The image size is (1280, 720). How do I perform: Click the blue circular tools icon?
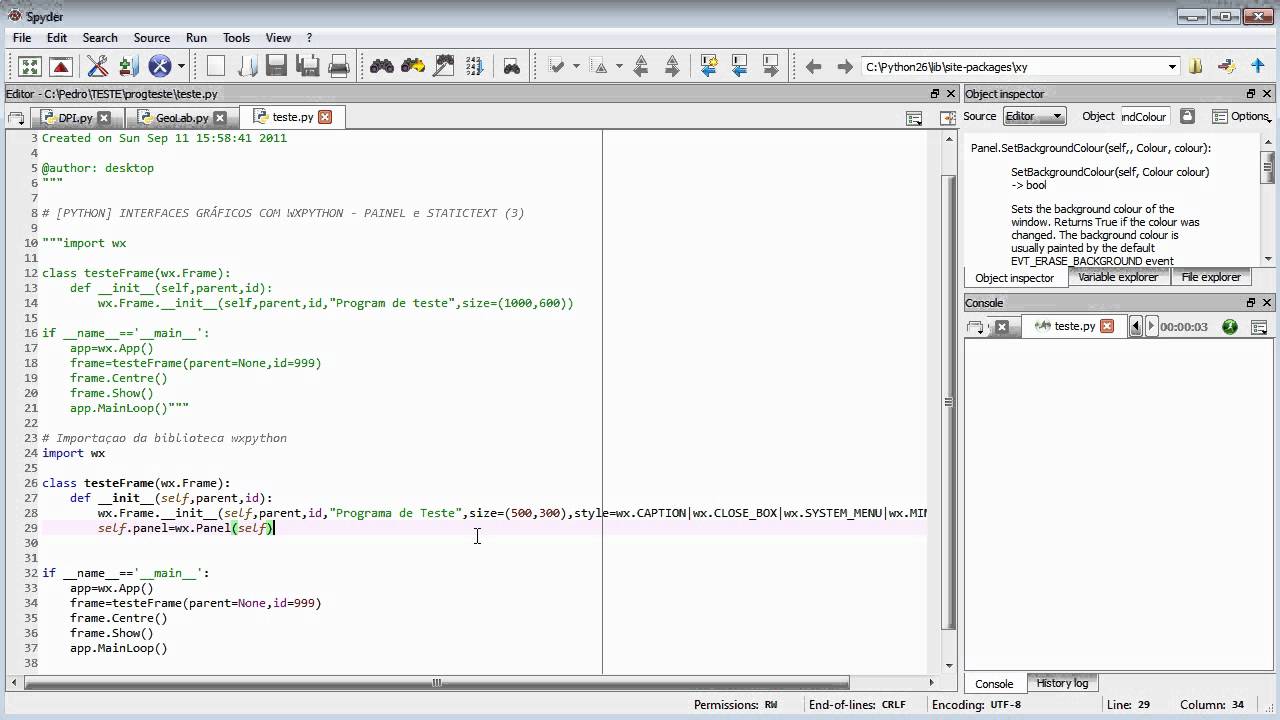159,67
